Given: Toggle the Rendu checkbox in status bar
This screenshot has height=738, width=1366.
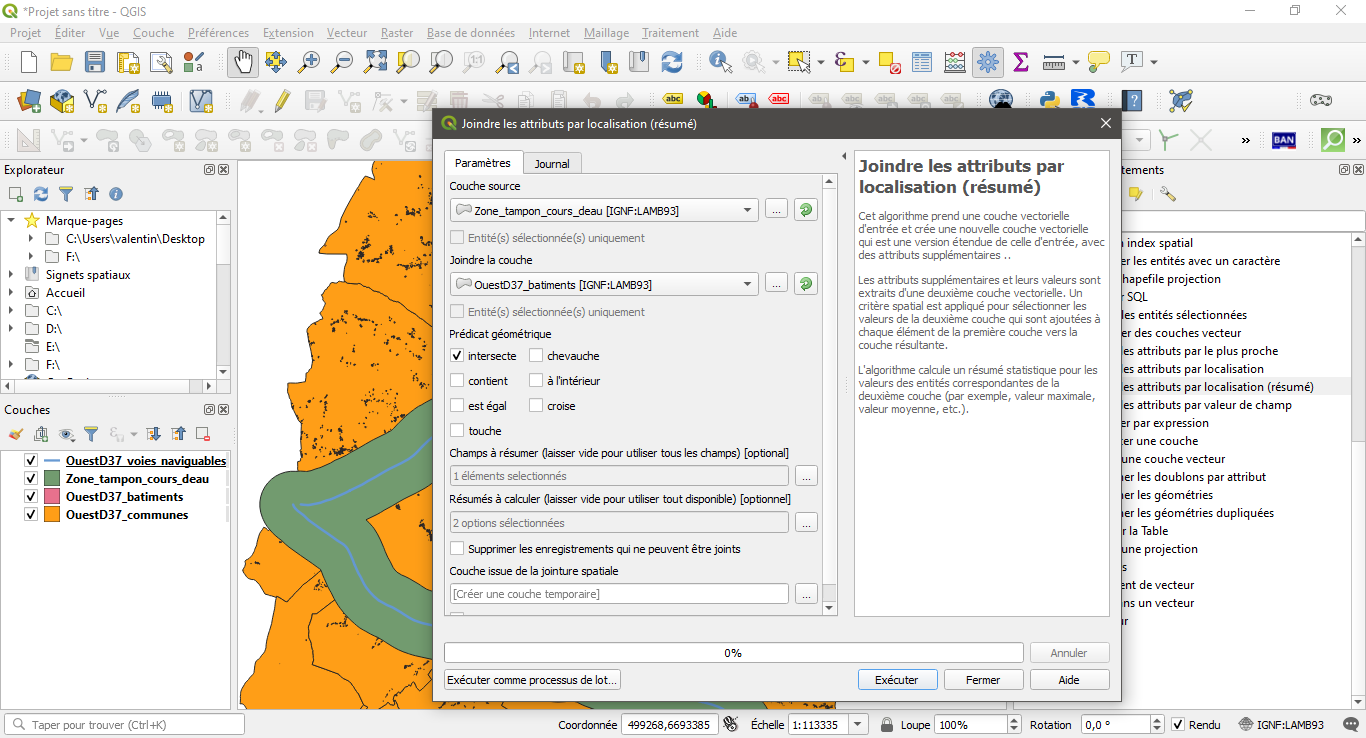Looking at the screenshot, I should (x=1178, y=725).
